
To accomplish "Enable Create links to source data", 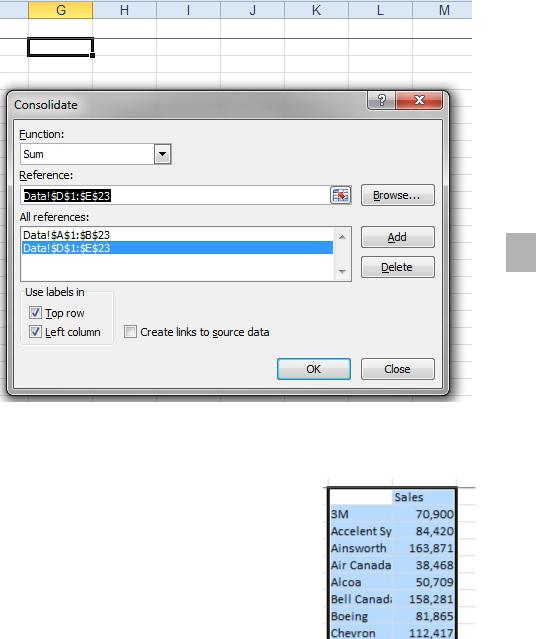I will tap(130, 332).
